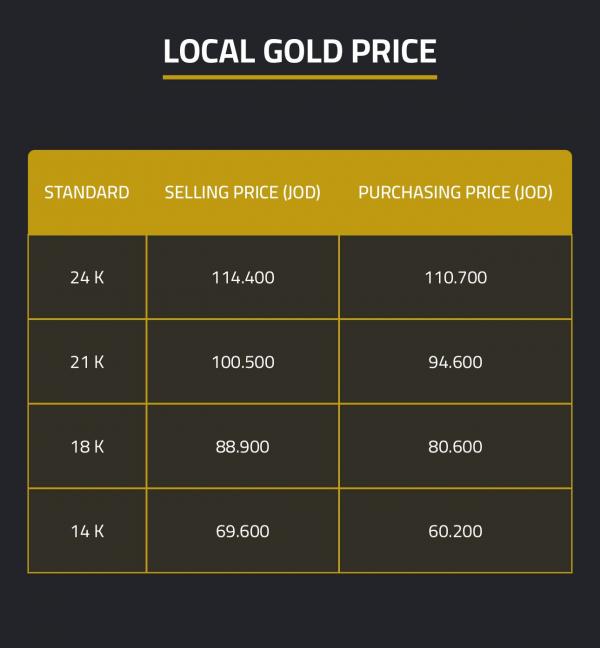Select the STANDARD column header
Image resolution: width=600 pixels, height=648 pixels.
pos(87,192)
